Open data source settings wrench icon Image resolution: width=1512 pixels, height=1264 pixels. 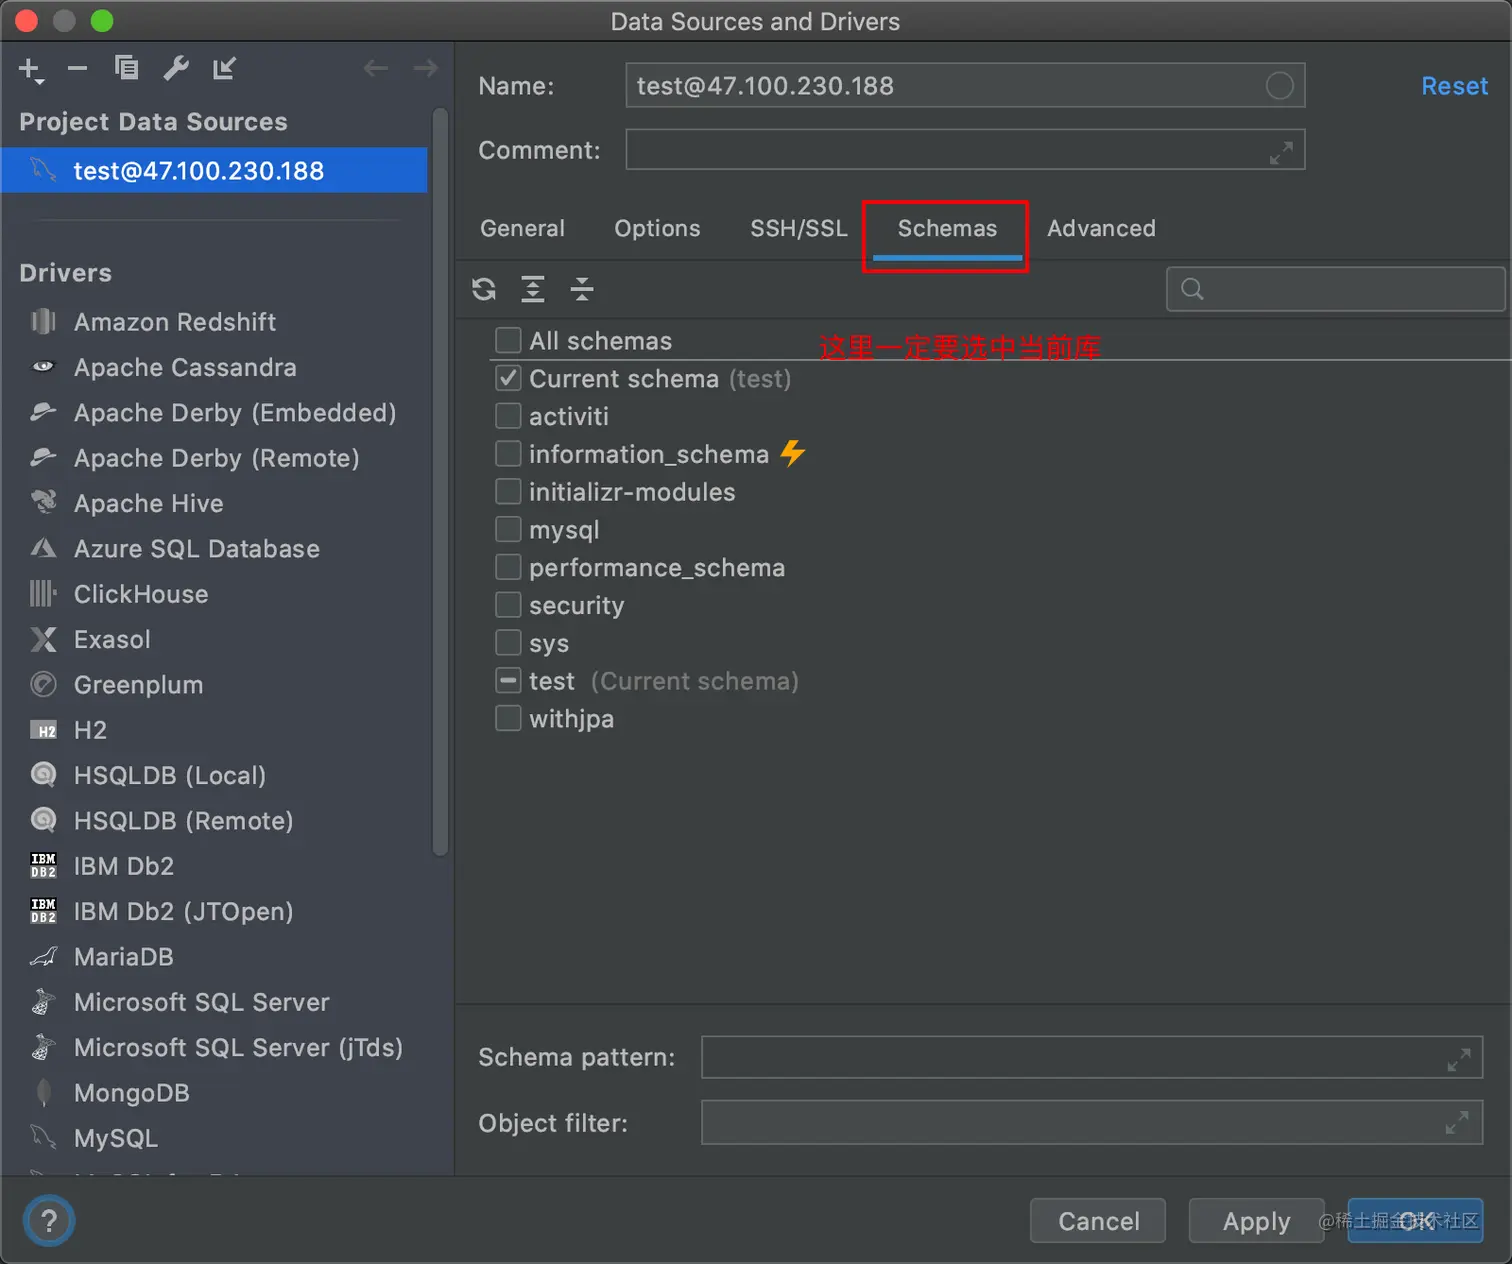pyautogui.click(x=176, y=68)
